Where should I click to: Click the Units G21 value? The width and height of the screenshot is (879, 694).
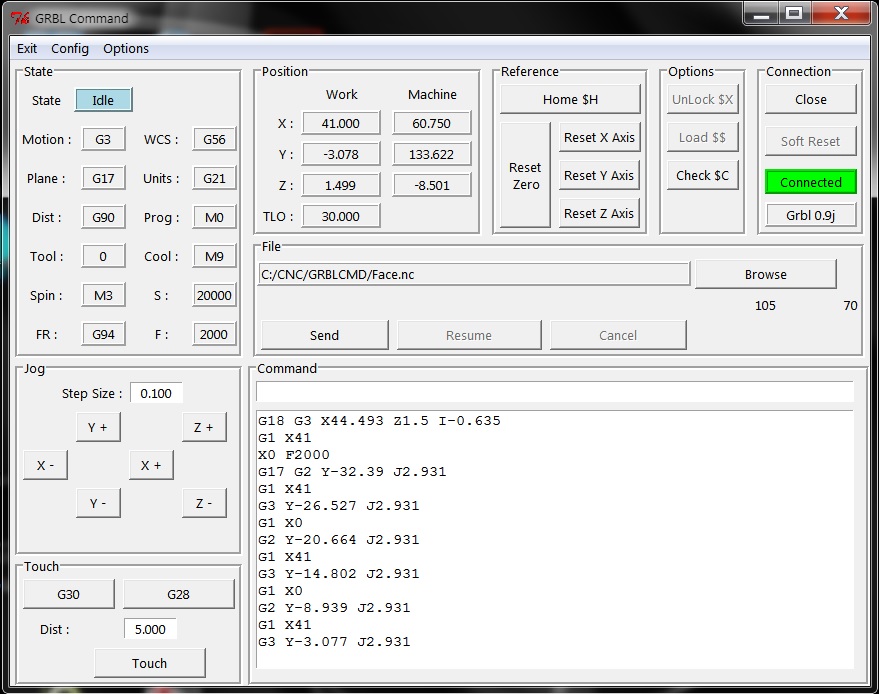pyautogui.click(x=214, y=179)
